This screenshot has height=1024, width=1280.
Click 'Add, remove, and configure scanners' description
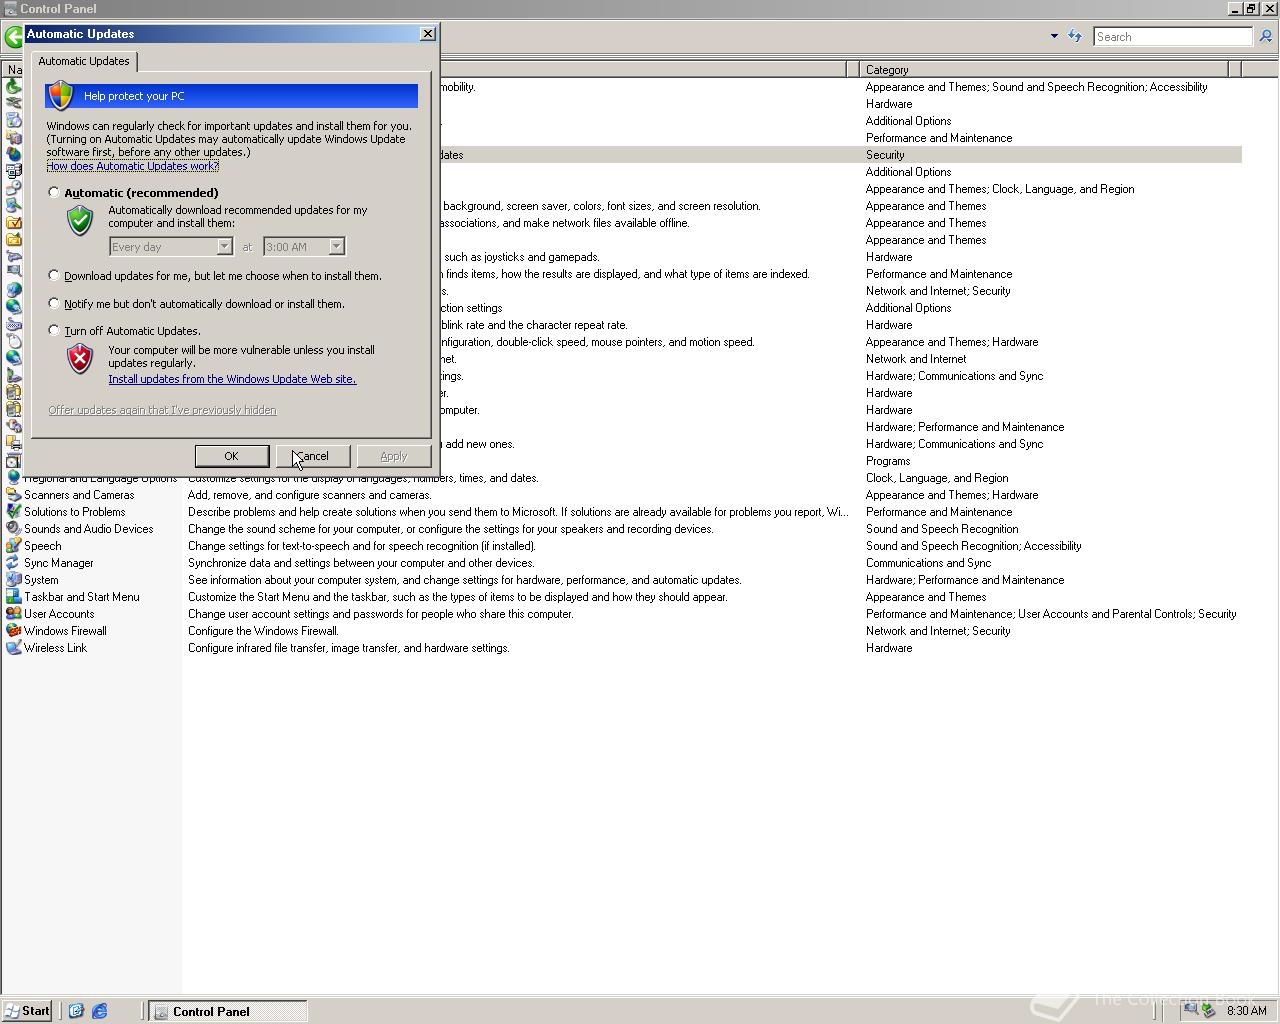coord(310,495)
